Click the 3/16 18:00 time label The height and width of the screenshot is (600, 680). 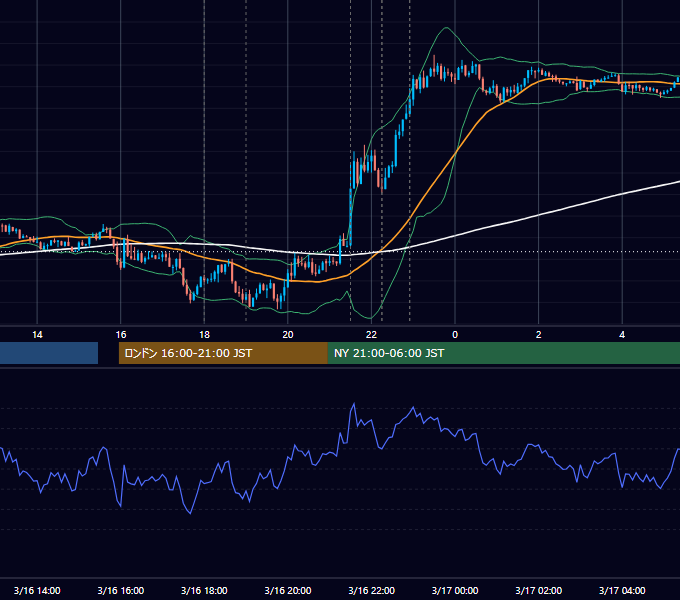[x=204, y=590]
